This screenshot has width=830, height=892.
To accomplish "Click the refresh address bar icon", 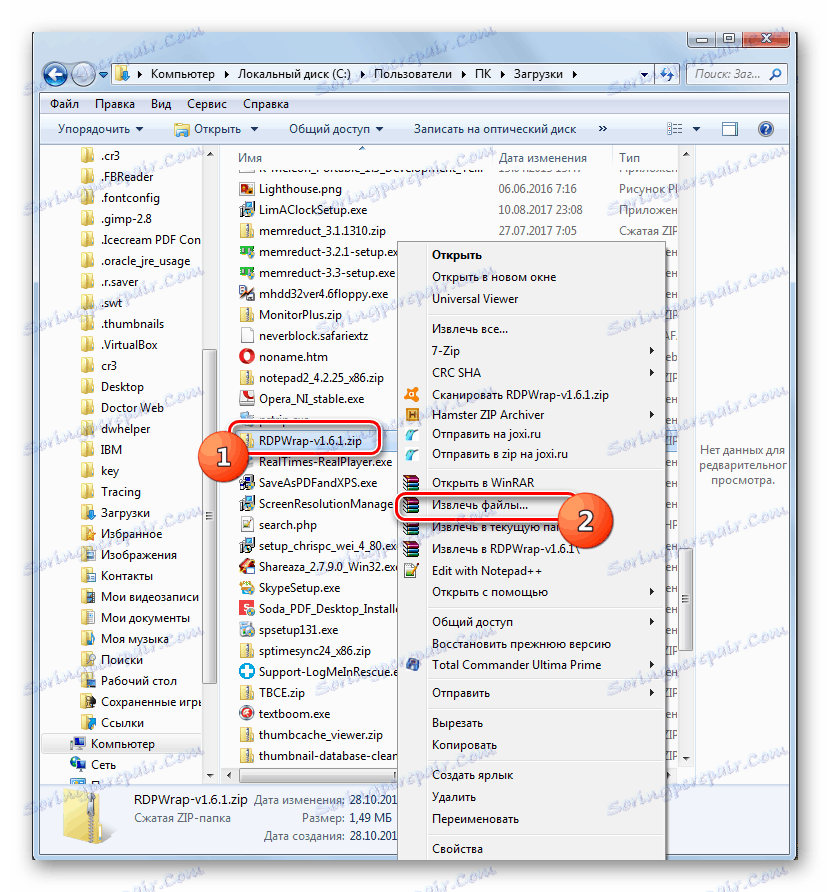I will click(x=667, y=75).
